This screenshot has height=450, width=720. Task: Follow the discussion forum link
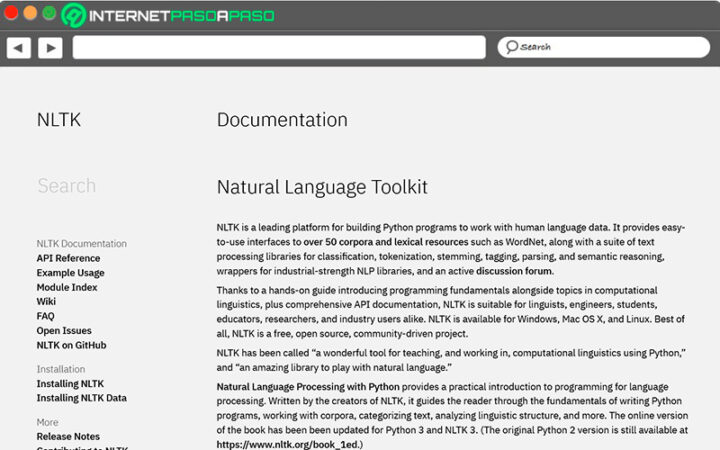click(514, 271)
